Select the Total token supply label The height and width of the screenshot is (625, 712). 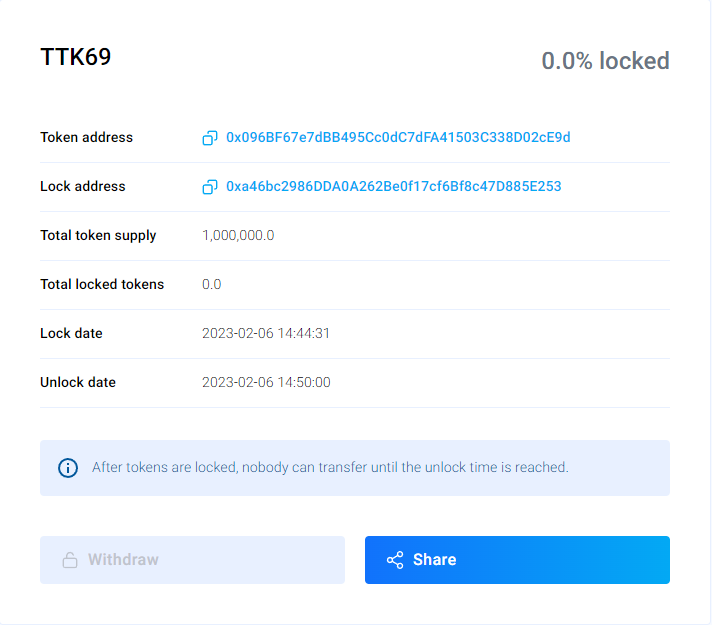98,235
